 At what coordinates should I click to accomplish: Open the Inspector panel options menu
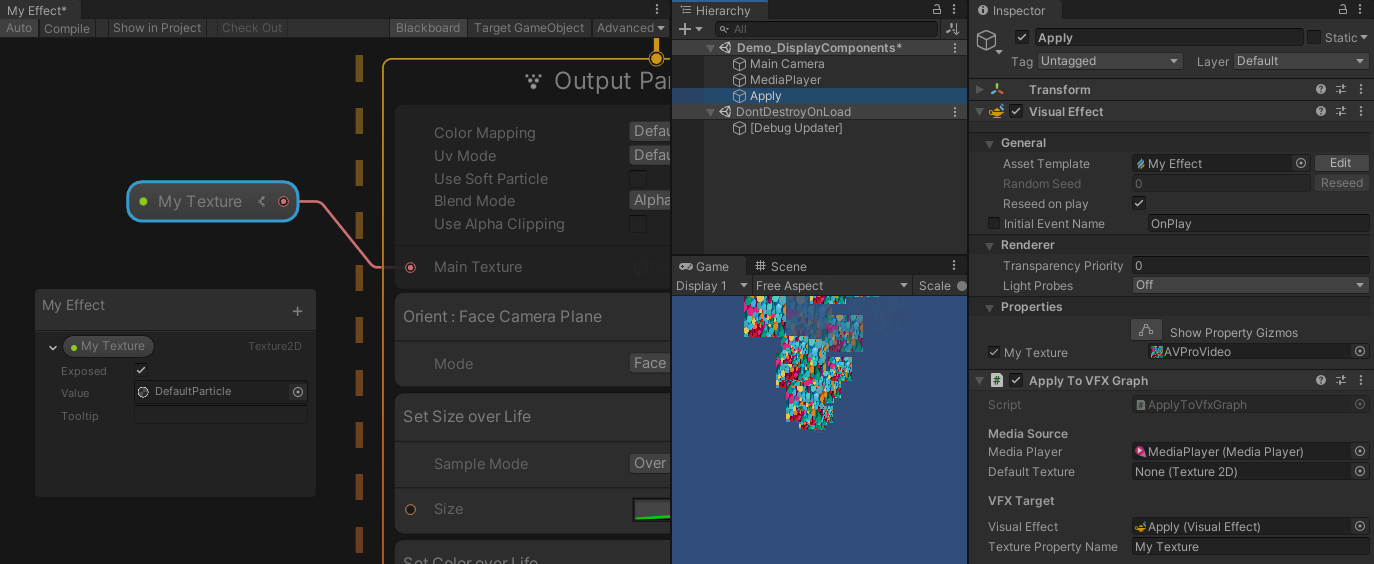1362,10
